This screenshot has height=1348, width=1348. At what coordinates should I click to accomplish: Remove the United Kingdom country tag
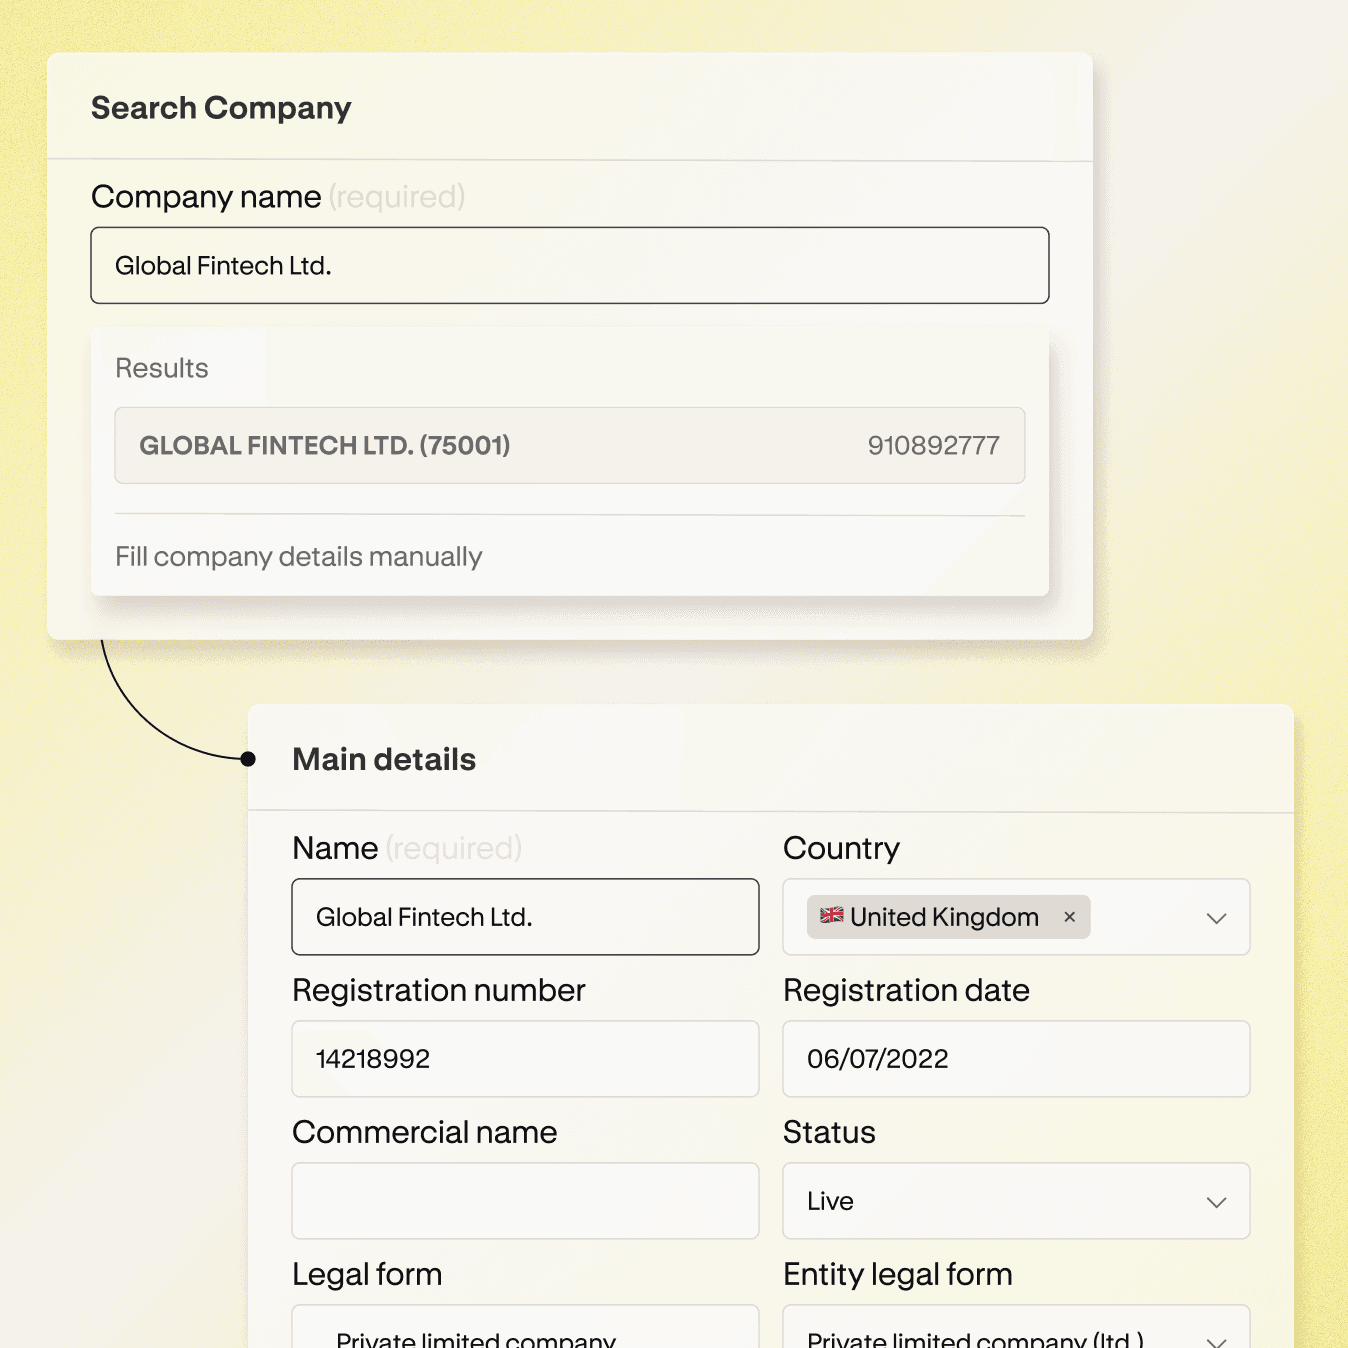1069,917
